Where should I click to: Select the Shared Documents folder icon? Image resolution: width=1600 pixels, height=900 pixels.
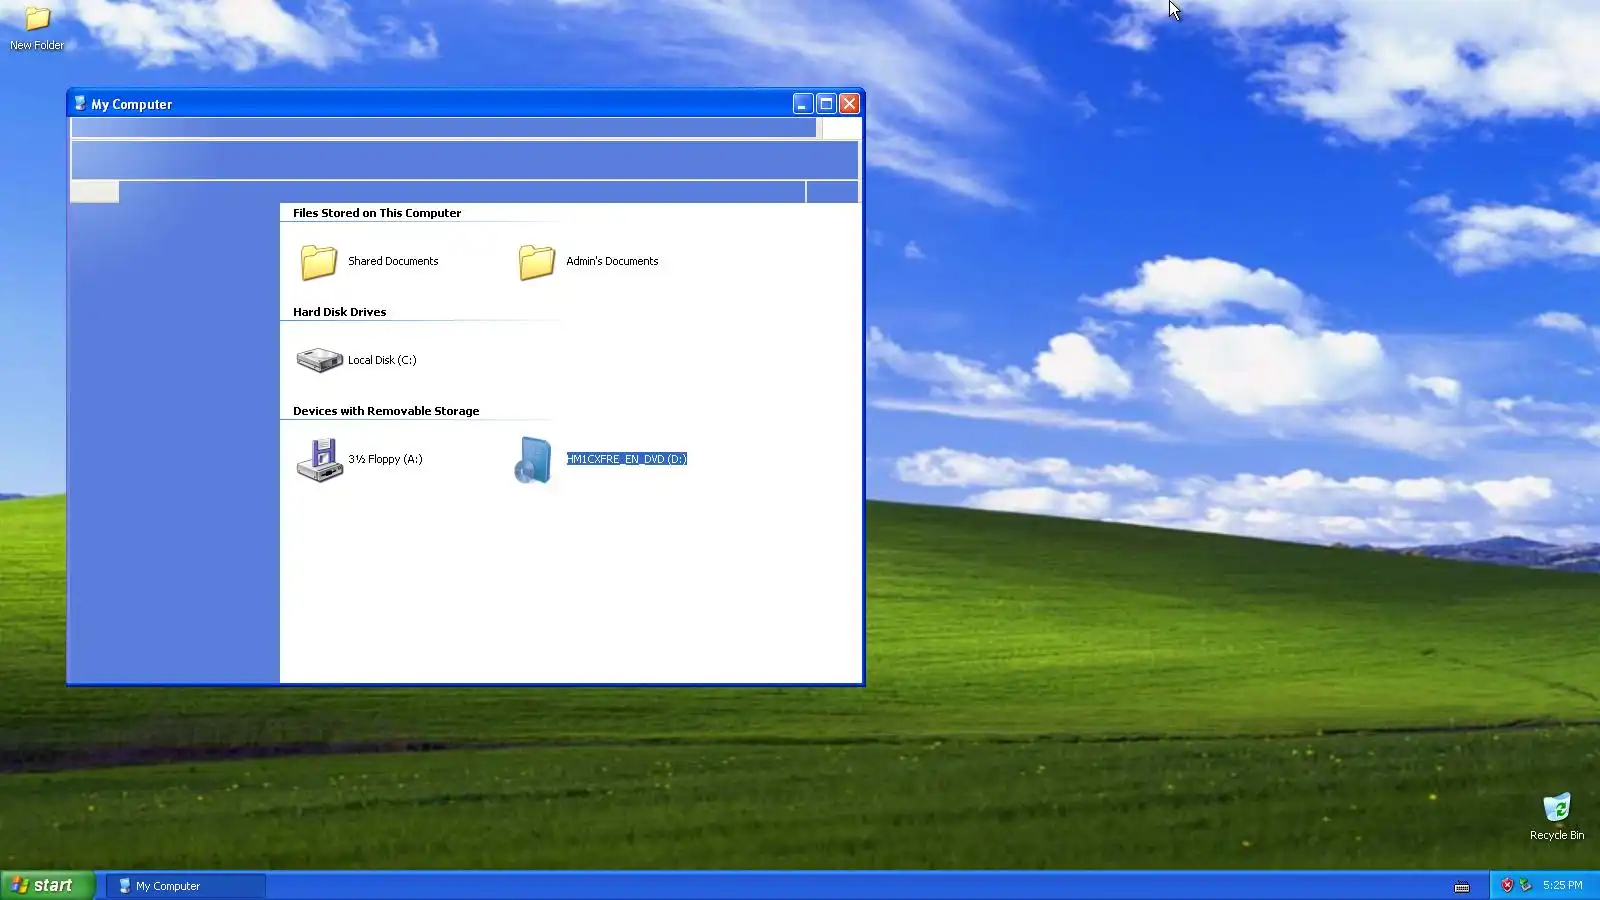(x=319, y=262)
